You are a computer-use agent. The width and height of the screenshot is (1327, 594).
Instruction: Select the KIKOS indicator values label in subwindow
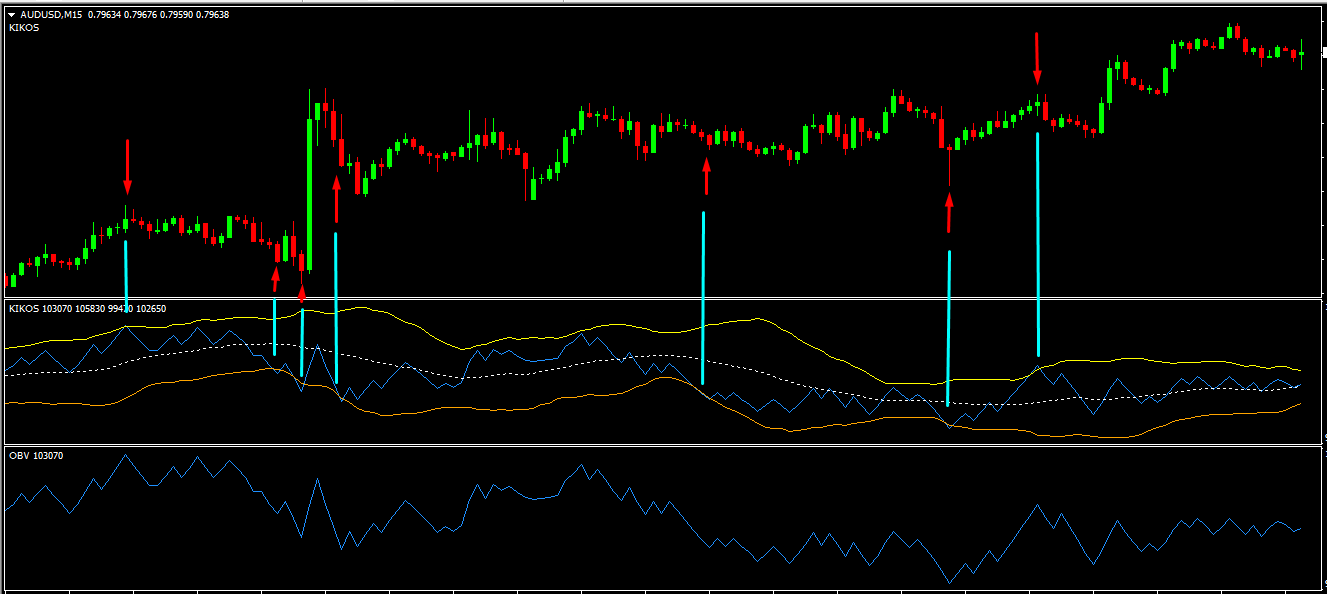click(x=87, y=309)
